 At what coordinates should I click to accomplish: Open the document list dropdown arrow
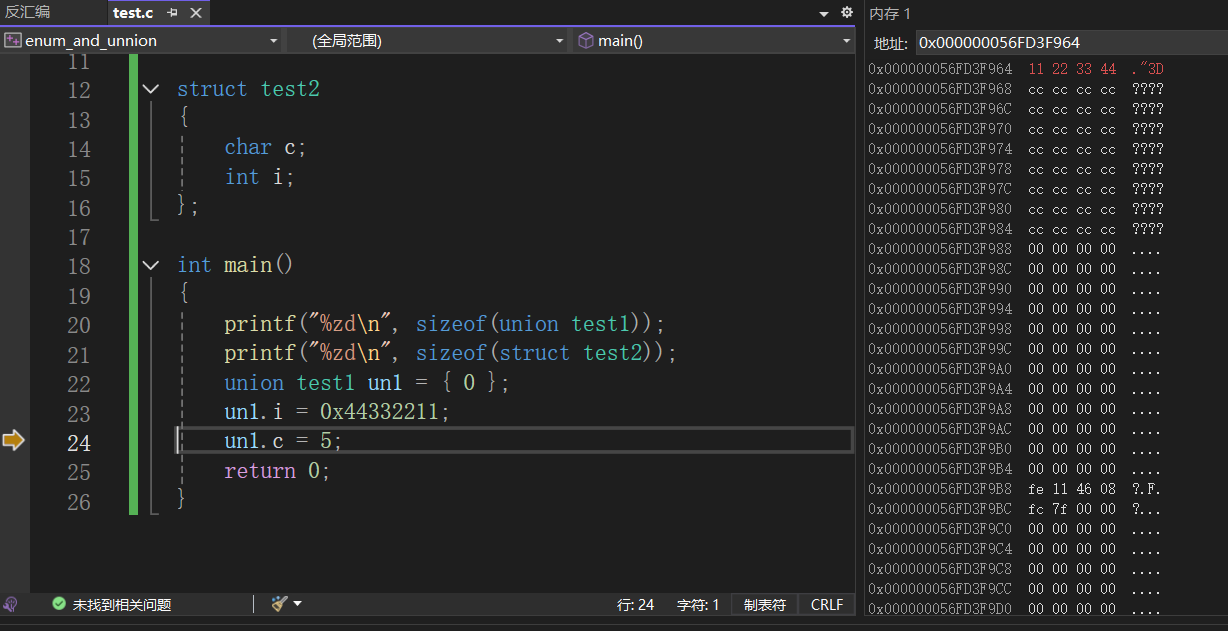coord(824,14)
